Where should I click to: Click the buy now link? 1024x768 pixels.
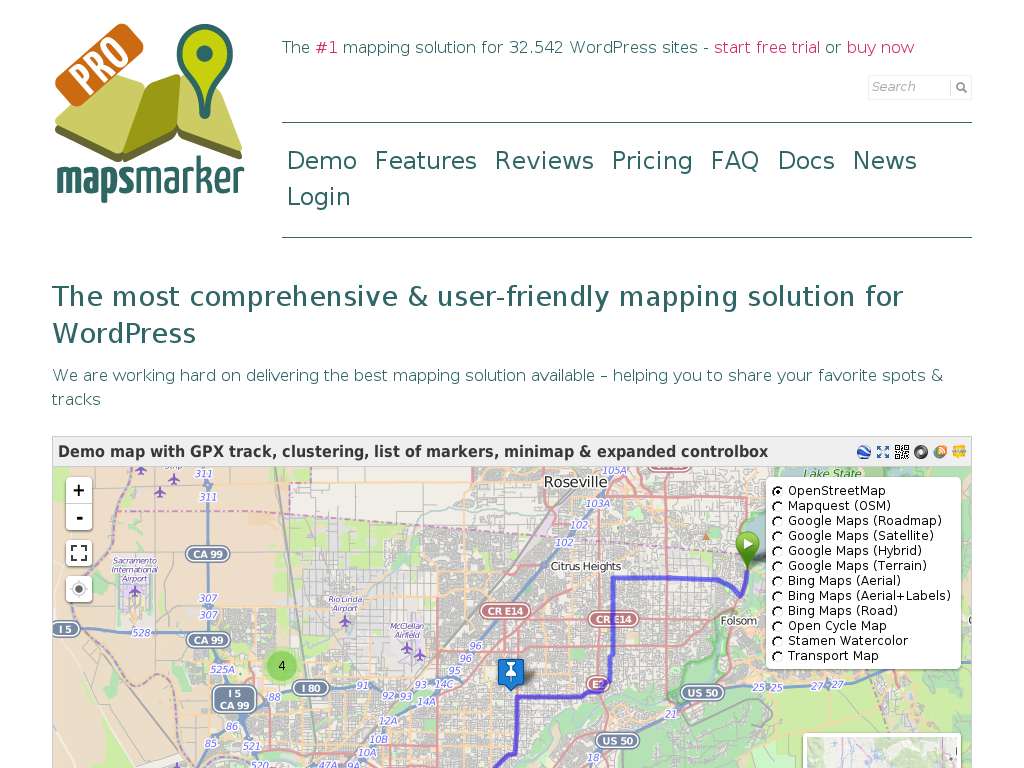pyautogui.click(x=880, y=48)
